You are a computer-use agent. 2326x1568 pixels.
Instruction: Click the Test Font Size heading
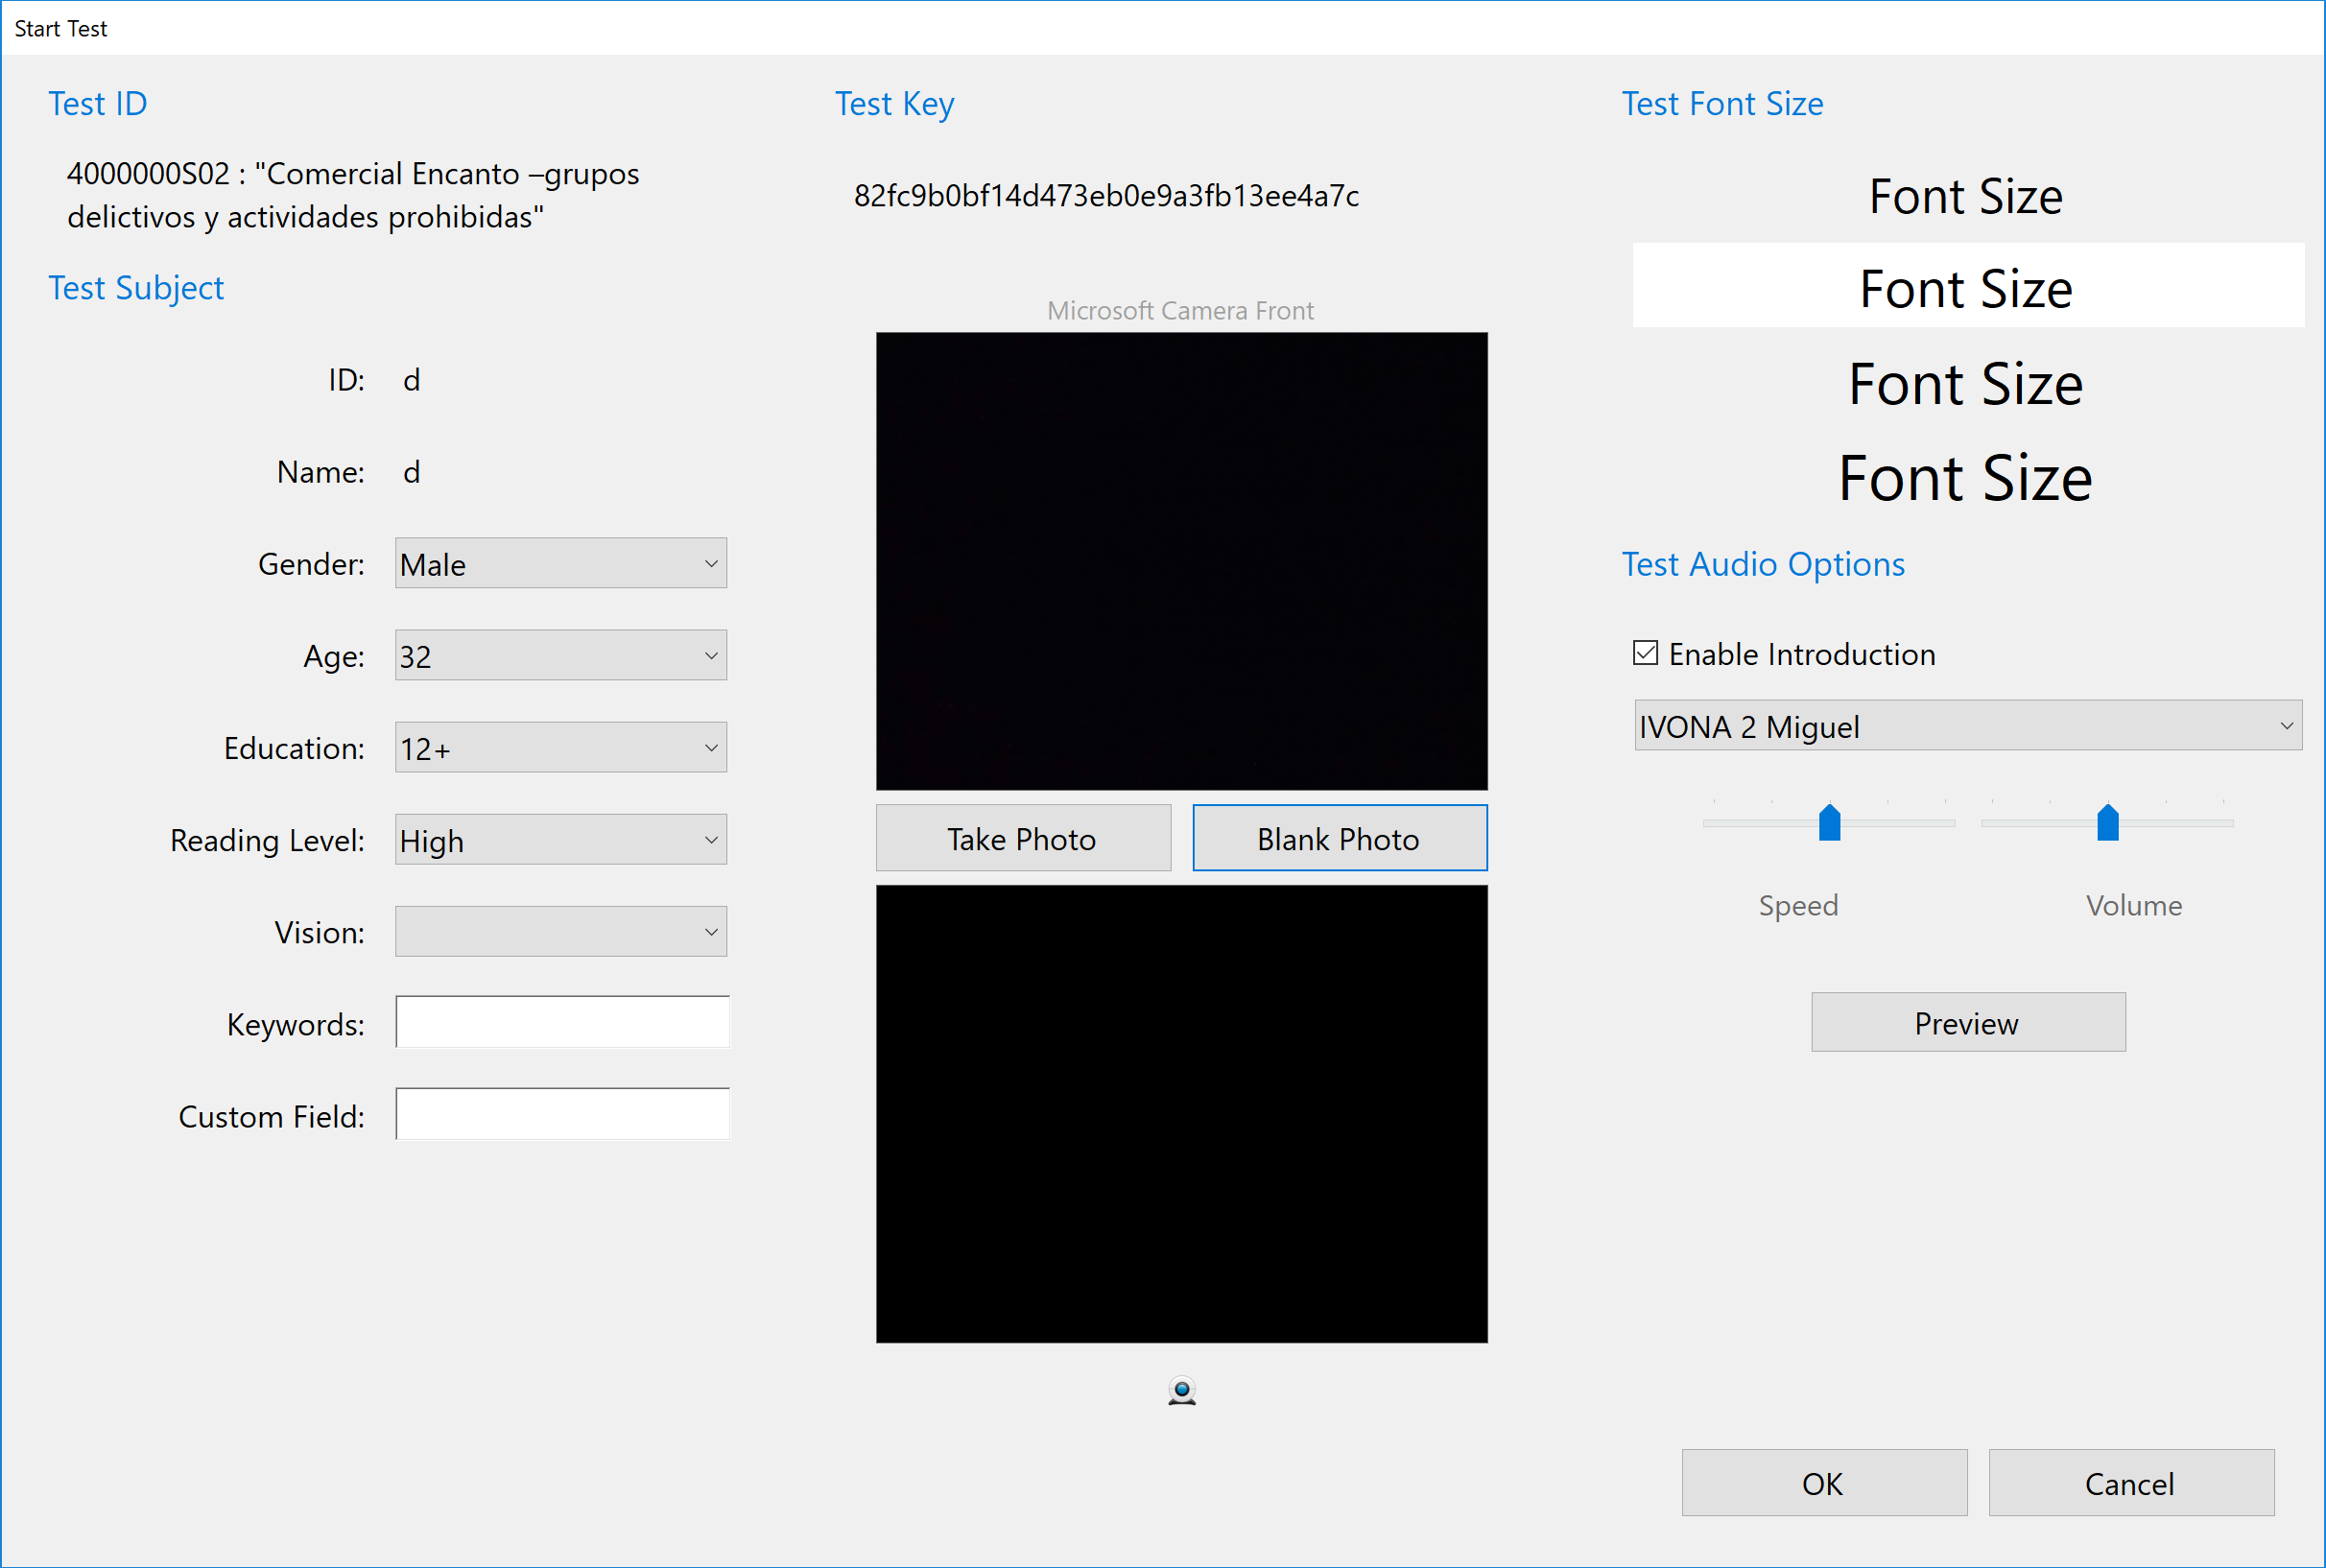pos(1722,104)
